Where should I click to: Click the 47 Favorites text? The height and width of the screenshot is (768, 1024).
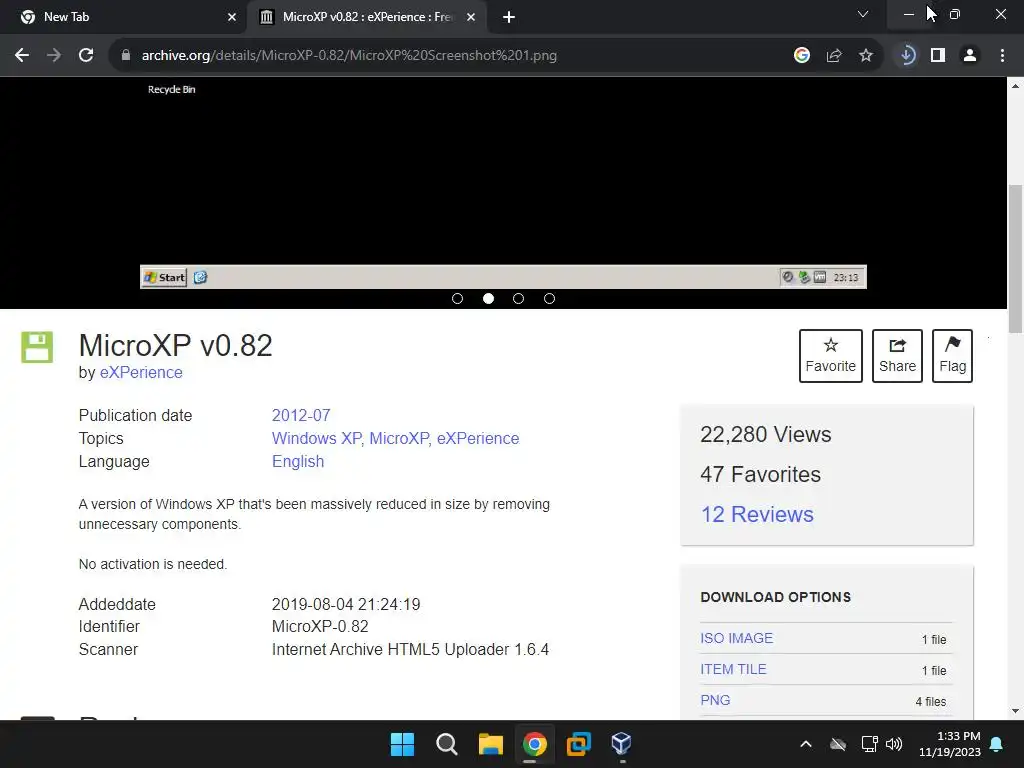point(760,474)
